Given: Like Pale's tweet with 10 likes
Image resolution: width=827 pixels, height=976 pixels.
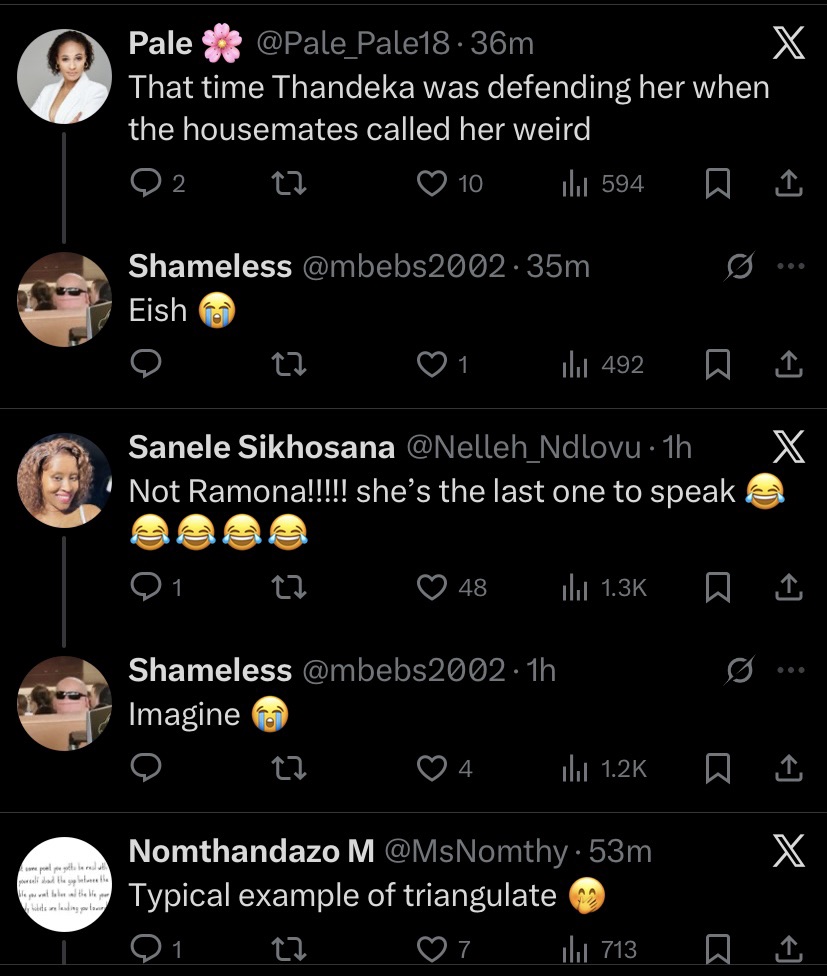Looking at the screenshot, I should click(x=431, y=184).
